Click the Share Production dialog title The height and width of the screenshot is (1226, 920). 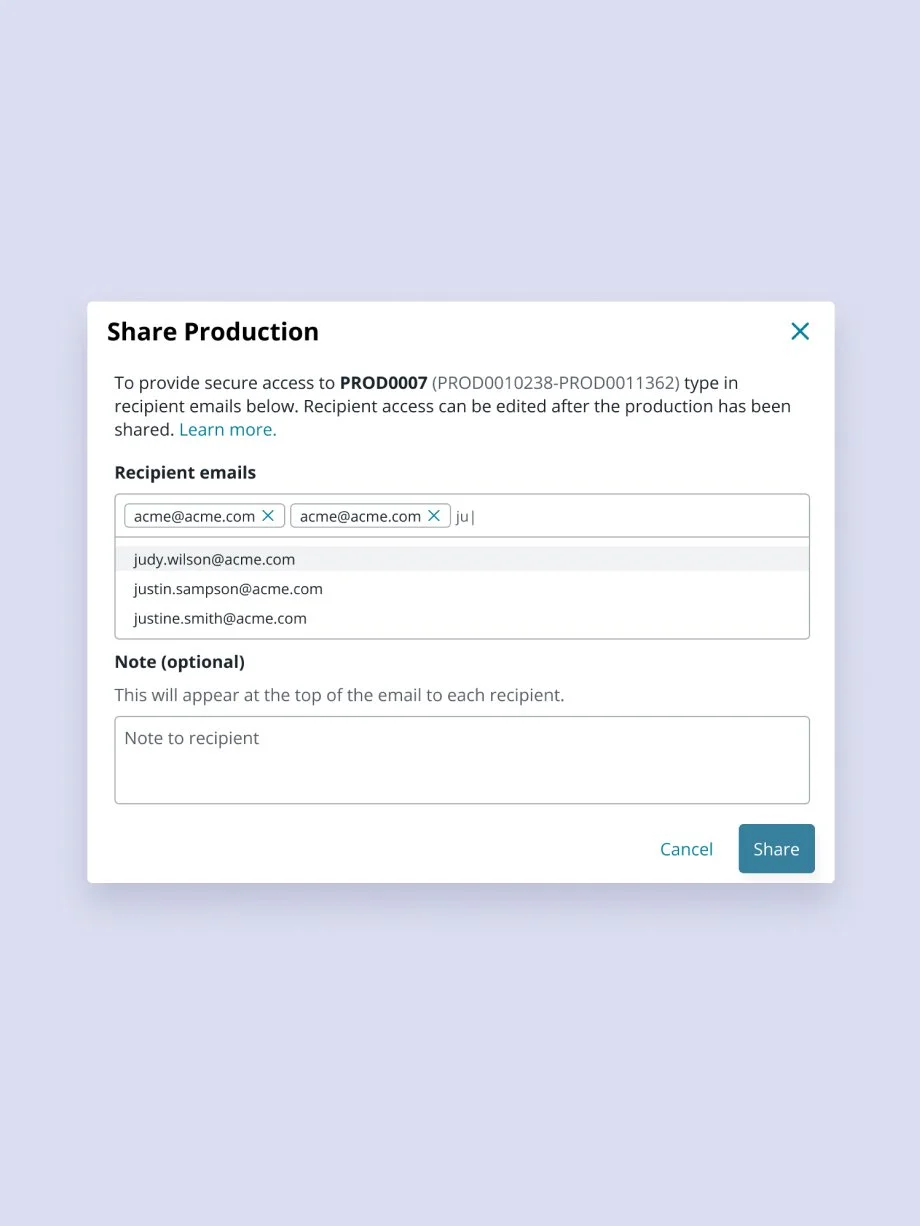pos(213,332)
